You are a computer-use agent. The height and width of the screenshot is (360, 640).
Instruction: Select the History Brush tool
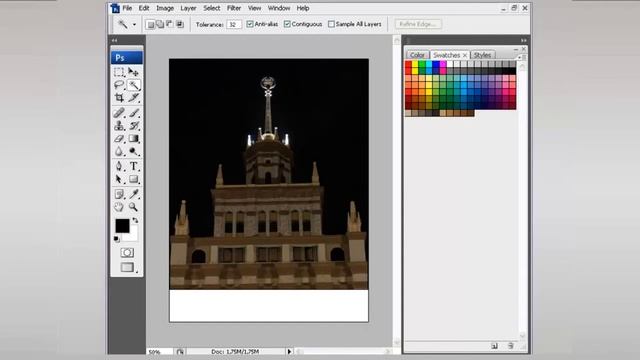[133, 126]
